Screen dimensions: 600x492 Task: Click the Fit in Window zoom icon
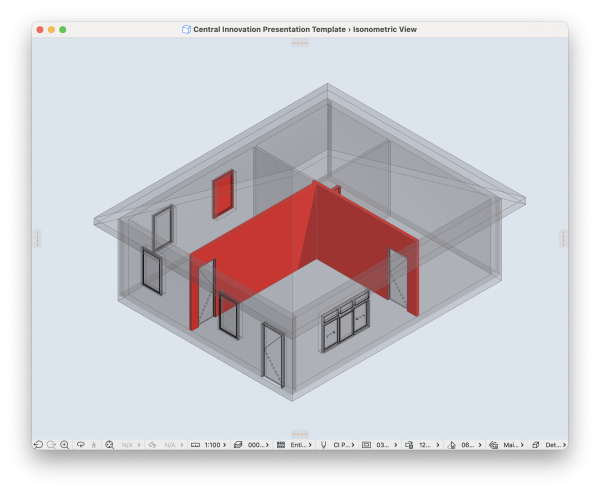[x=110, y=444]
